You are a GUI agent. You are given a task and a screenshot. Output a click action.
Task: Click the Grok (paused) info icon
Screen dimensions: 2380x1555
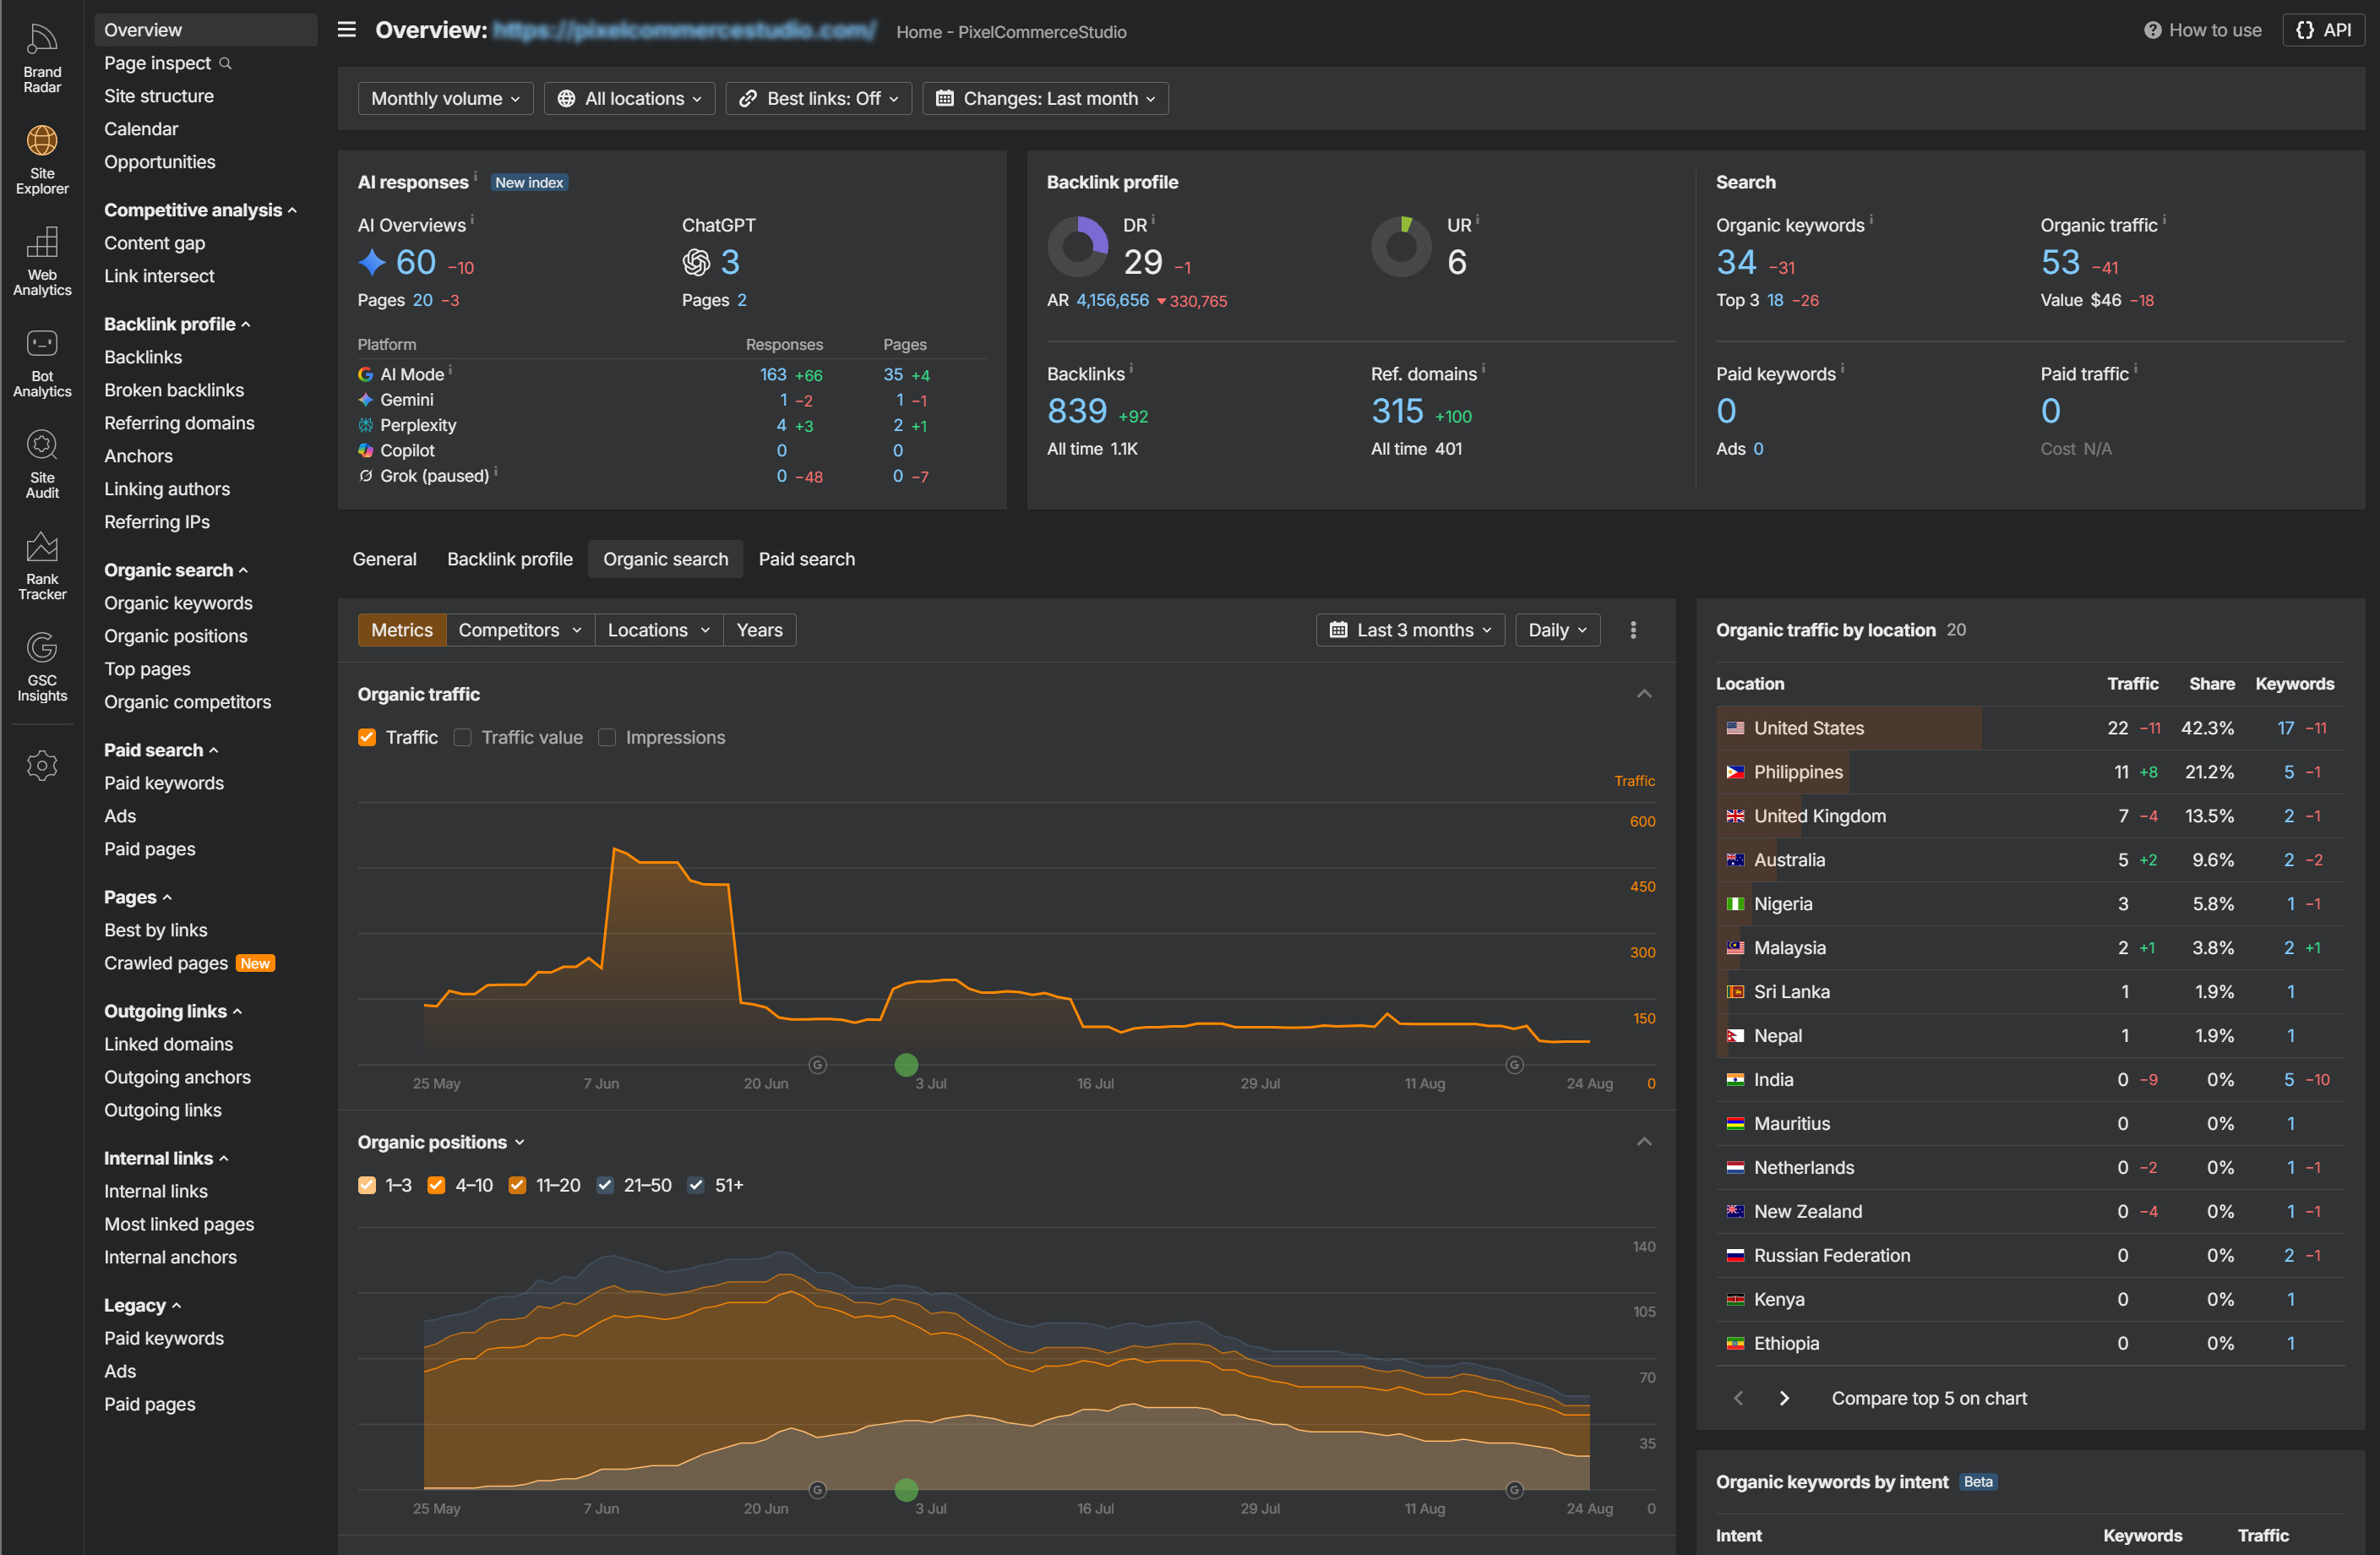point(496,470)
